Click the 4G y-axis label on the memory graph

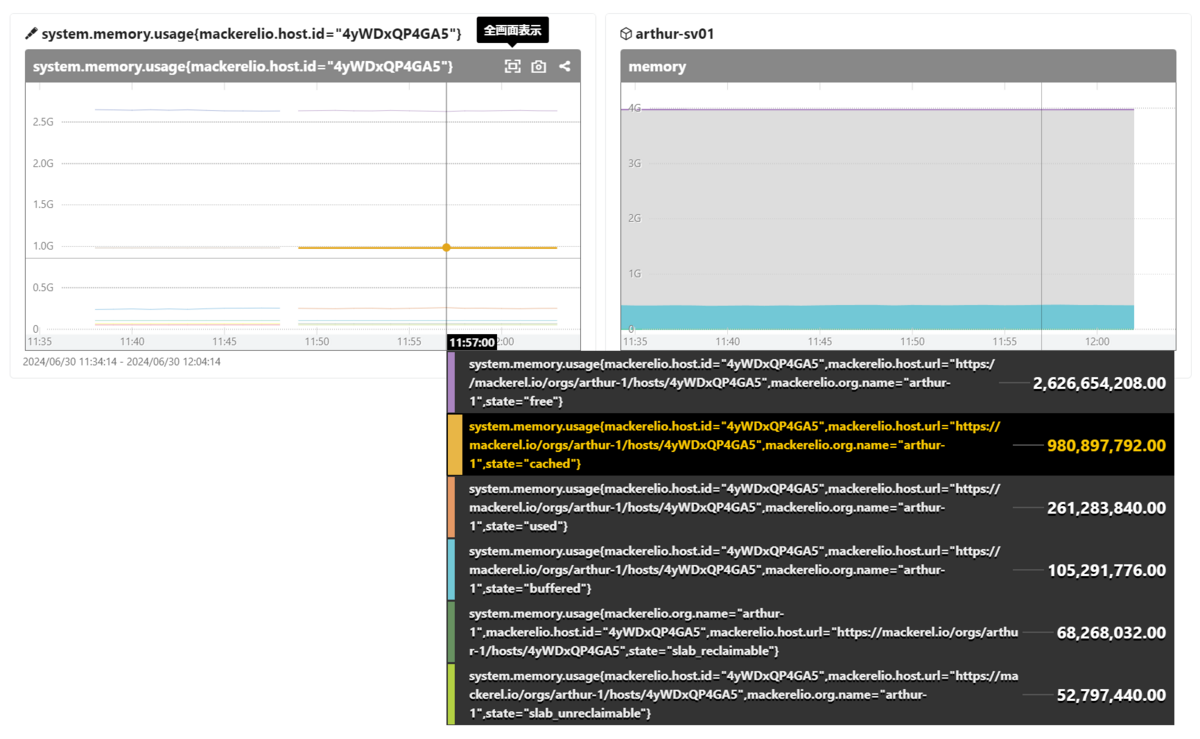click(634, 108)
